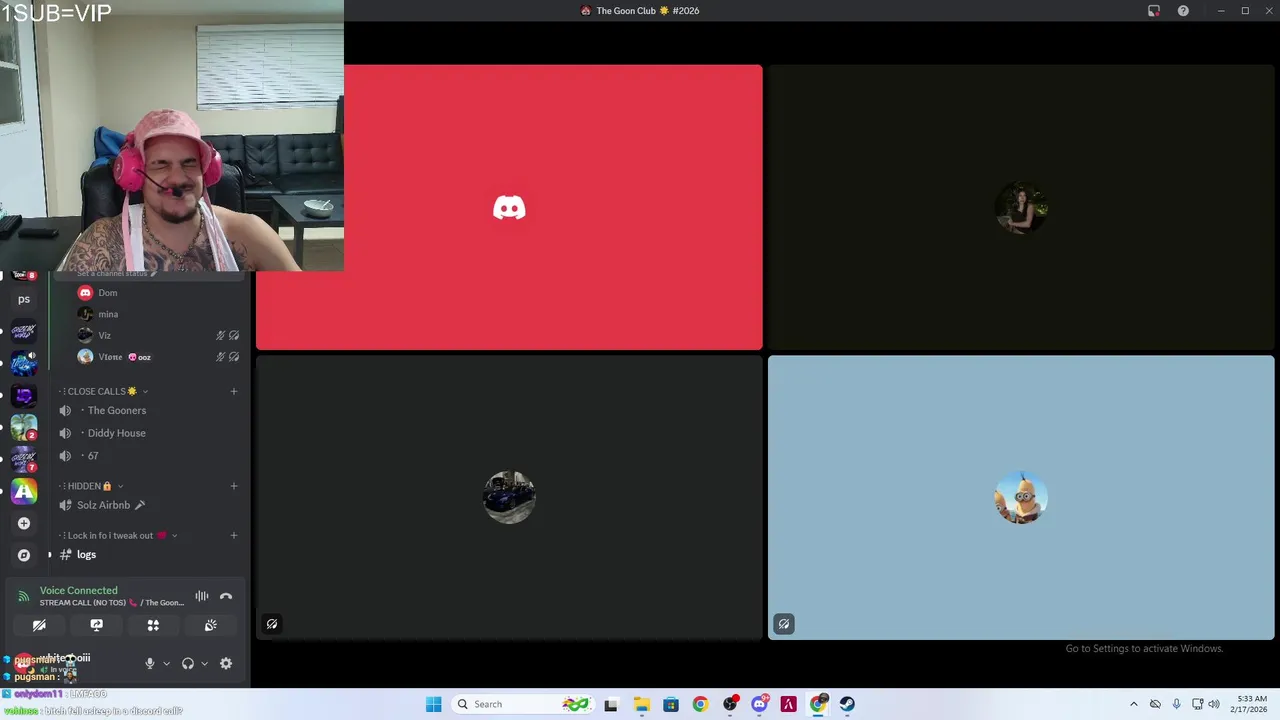Open Help question mark in title bar
This screenshot has height=720, width=1280.
pos(1183,11)
